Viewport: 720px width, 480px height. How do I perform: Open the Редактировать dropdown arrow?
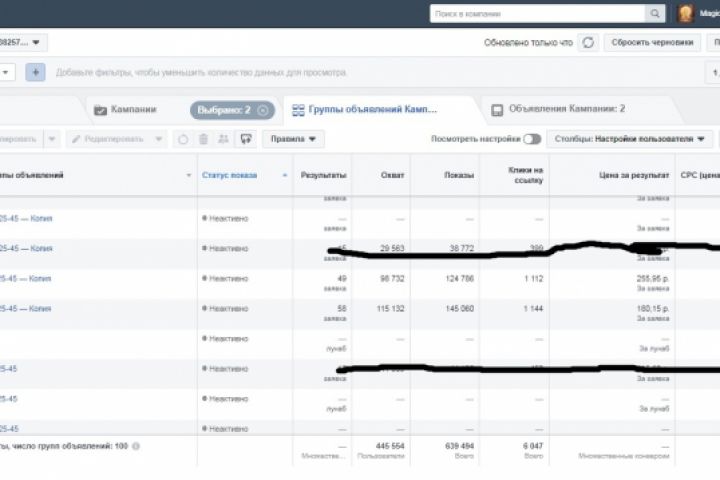tap(158, 139)
